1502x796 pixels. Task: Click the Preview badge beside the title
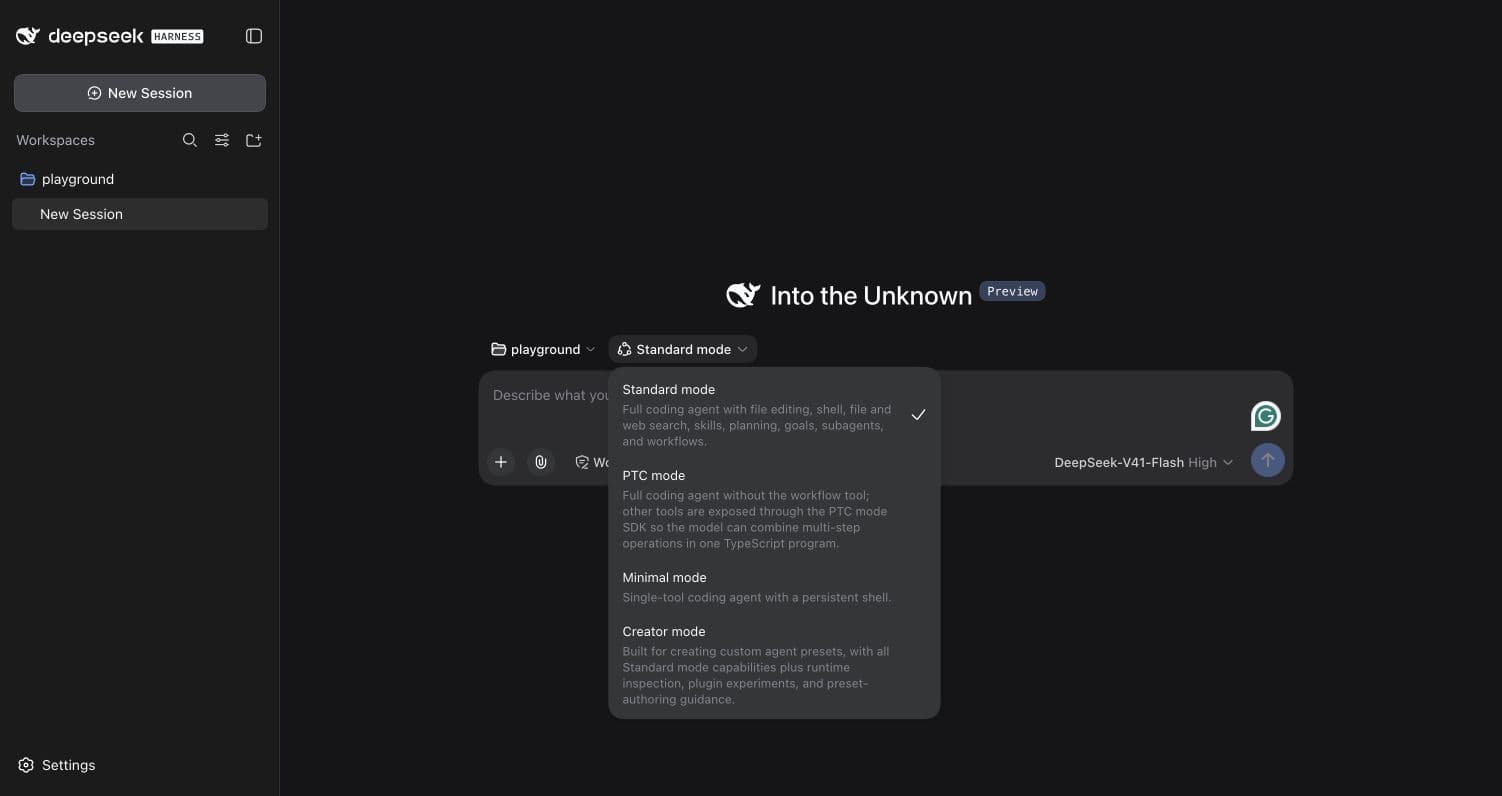(x=1012, y=291)
